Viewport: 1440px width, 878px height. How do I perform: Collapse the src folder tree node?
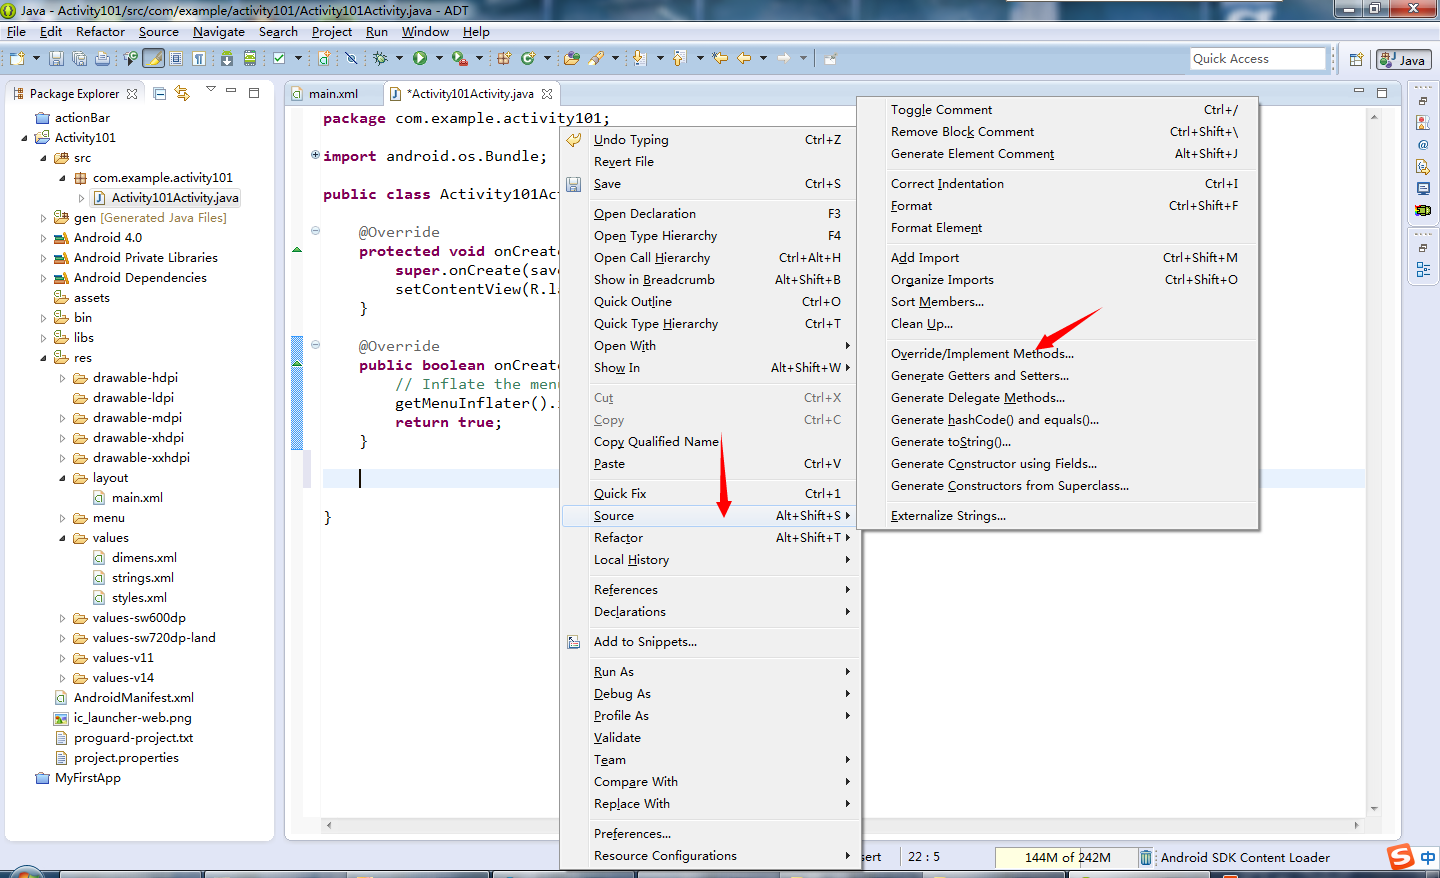tap(43, 158)
